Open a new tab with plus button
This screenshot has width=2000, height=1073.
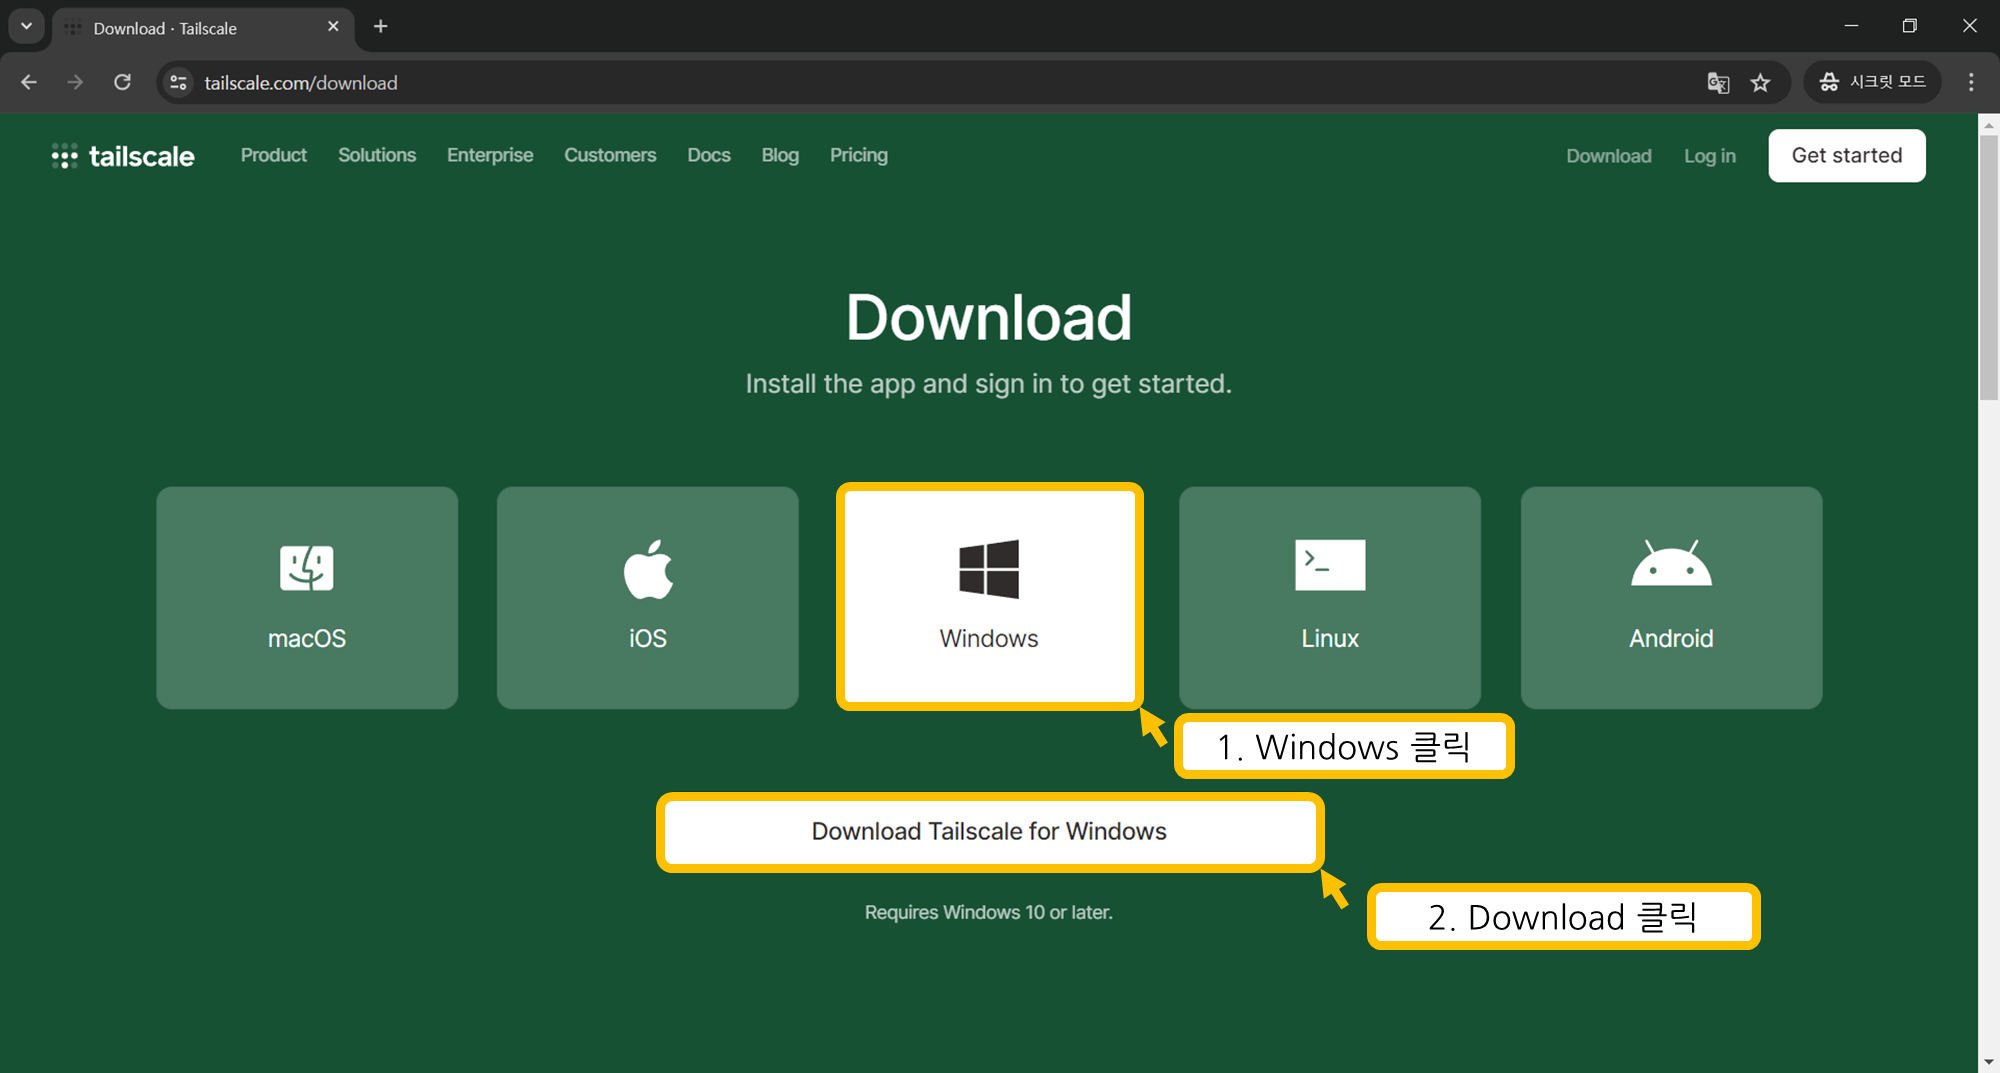380,27
